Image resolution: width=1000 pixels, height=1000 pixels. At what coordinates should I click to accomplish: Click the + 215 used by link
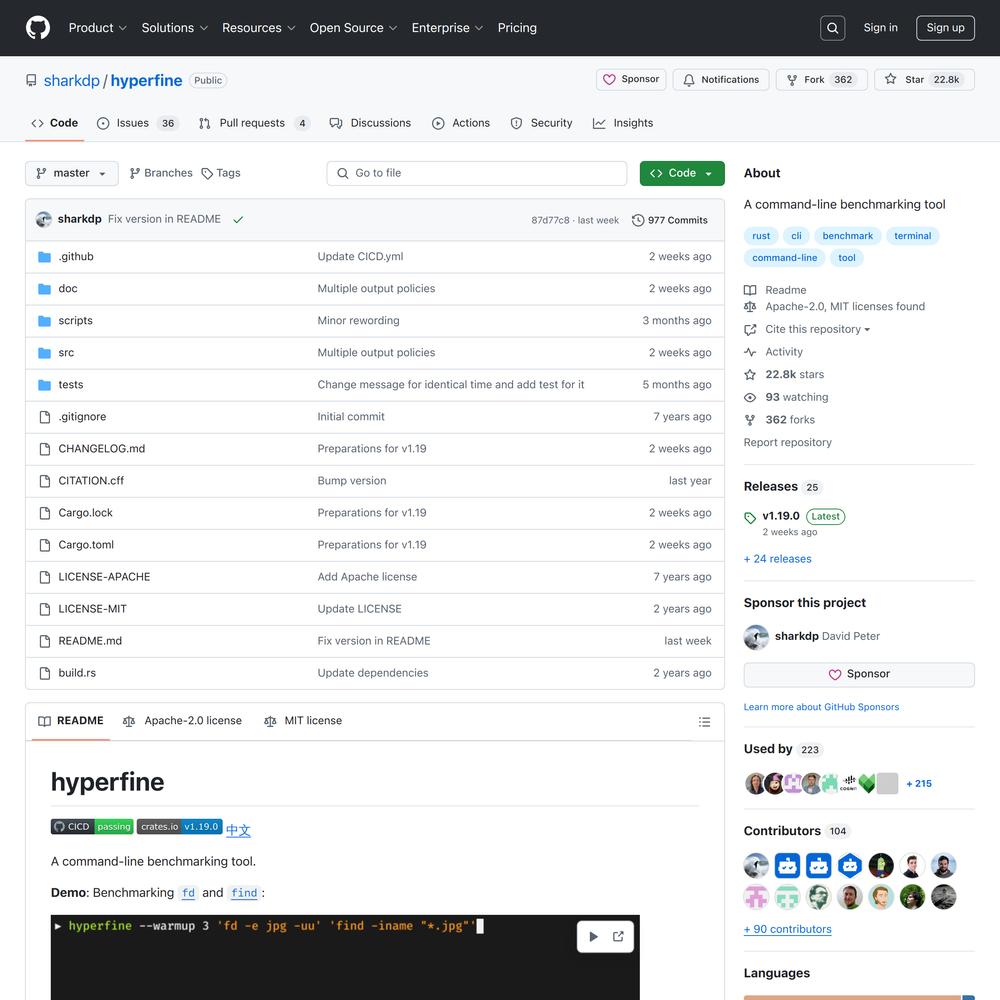[919, 784]
